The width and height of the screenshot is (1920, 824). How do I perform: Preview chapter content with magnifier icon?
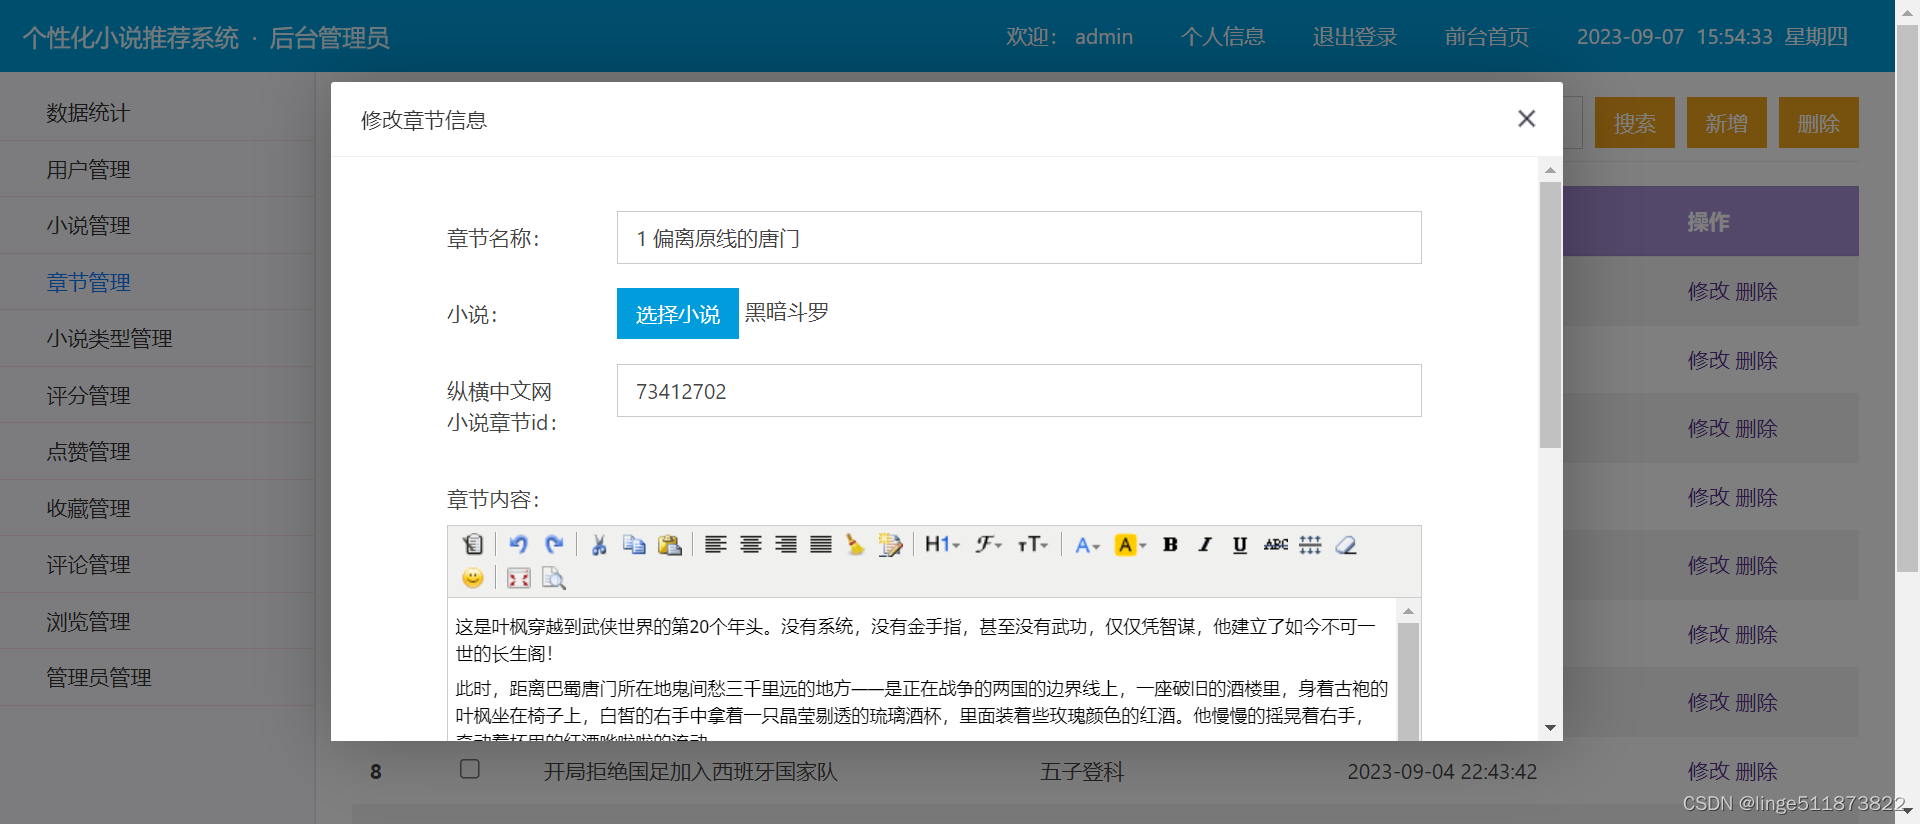click(554, 578)
